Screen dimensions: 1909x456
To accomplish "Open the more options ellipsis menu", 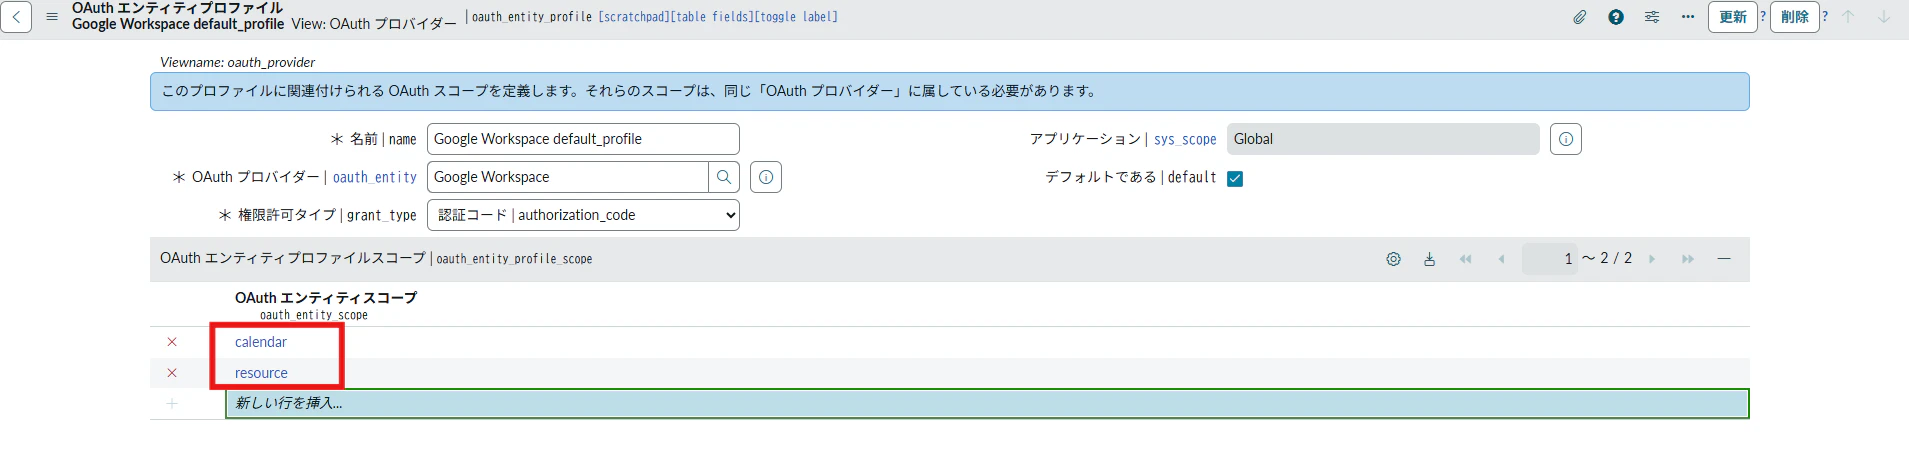I will pos(1688,17).
